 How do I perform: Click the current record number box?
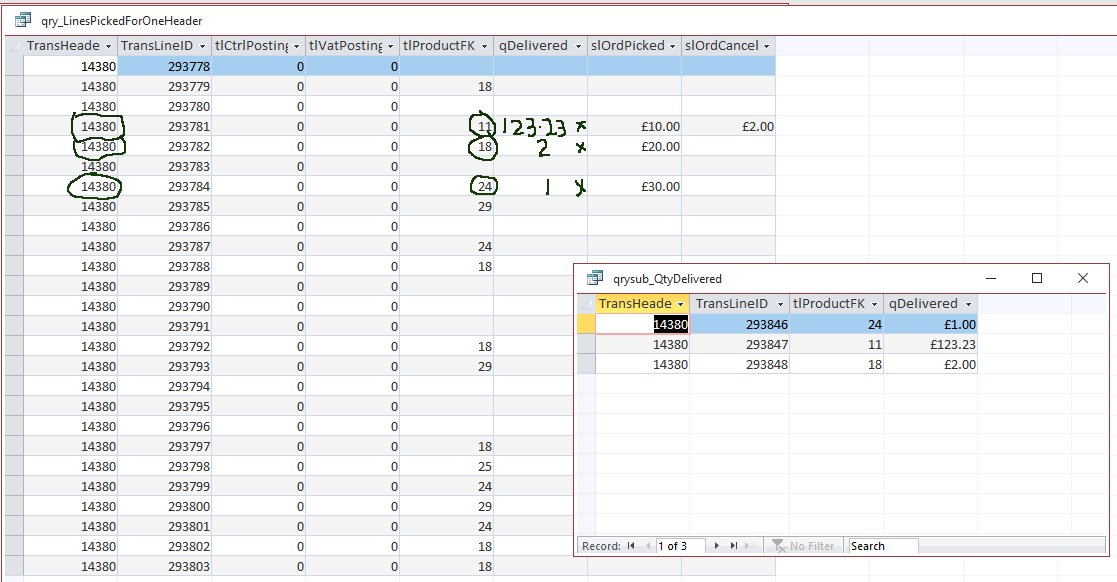pyautogui.click(x=680, y=546)
